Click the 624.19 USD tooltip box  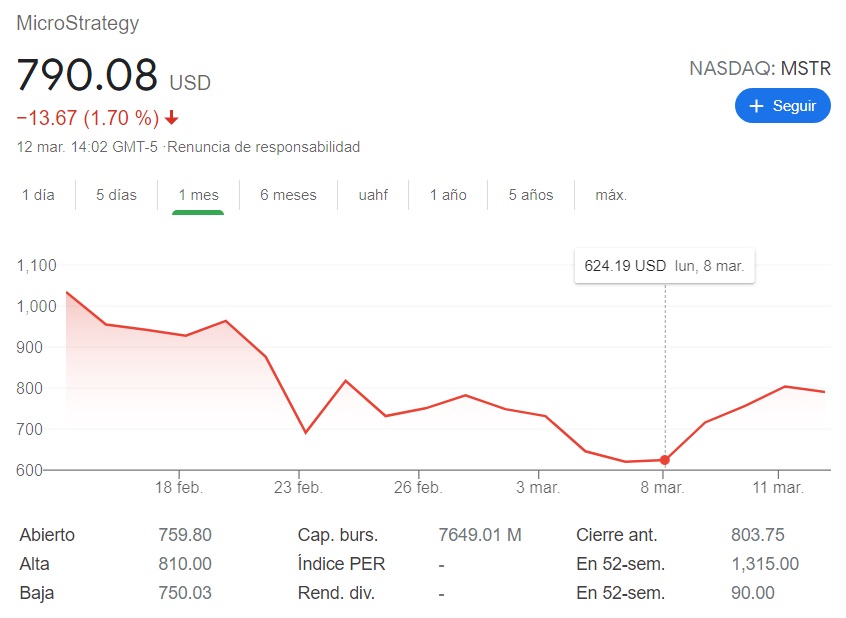pyautogui.click(x=665, y=266)
